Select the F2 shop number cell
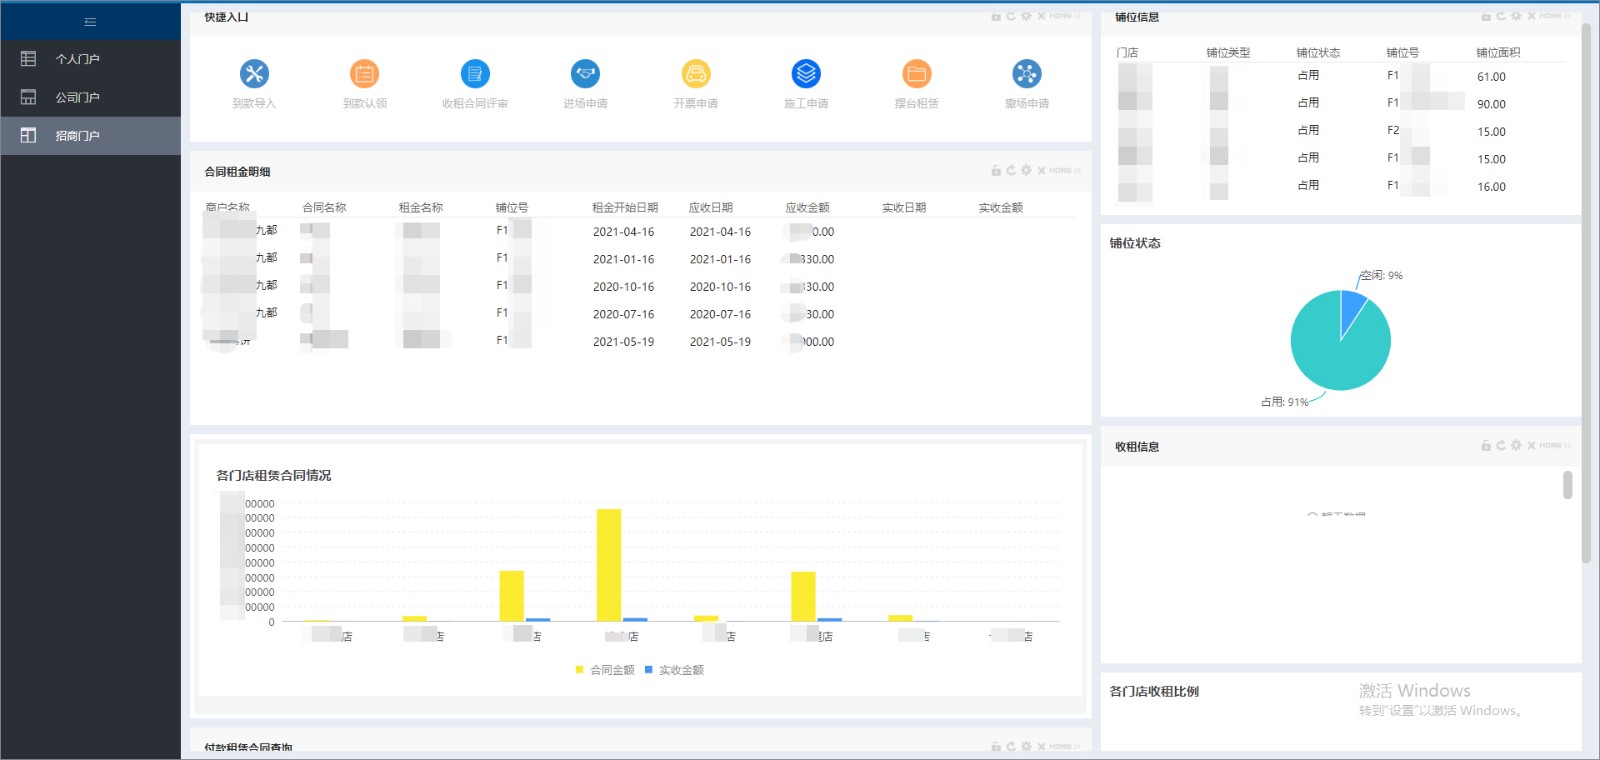Screen dimensions: 1600x760 coord(1393,131)
